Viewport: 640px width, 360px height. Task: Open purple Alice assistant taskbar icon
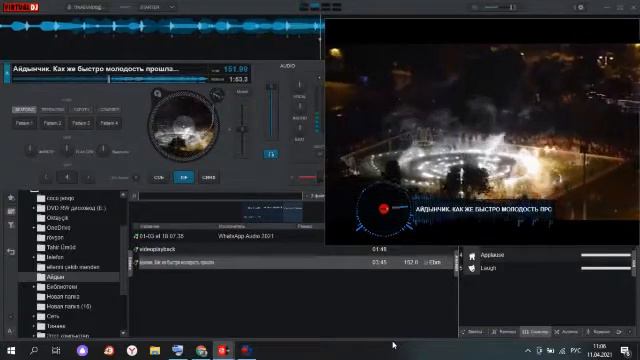point(82,351)
